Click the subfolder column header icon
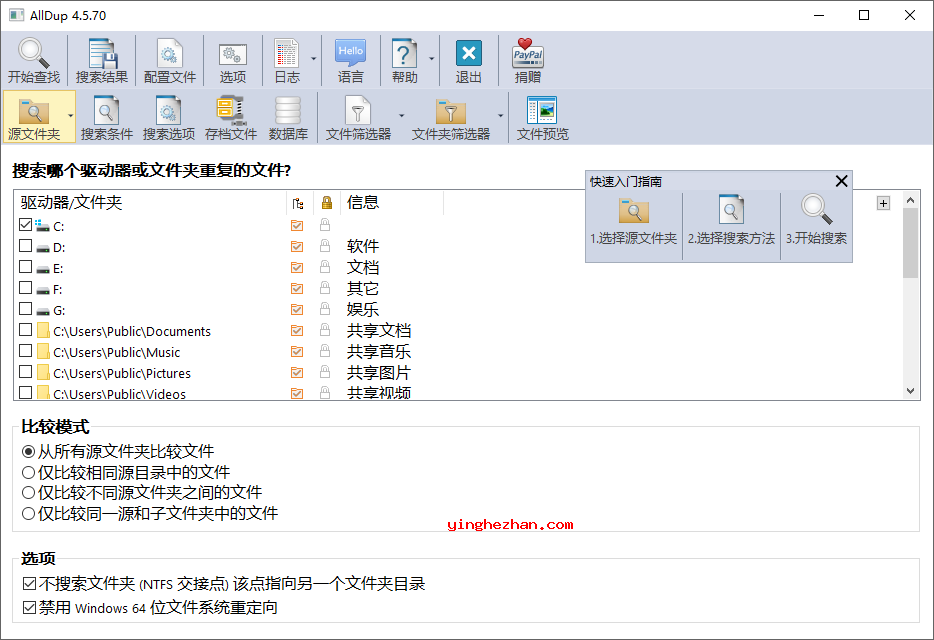The image size is (934, 640). point(298,203)
